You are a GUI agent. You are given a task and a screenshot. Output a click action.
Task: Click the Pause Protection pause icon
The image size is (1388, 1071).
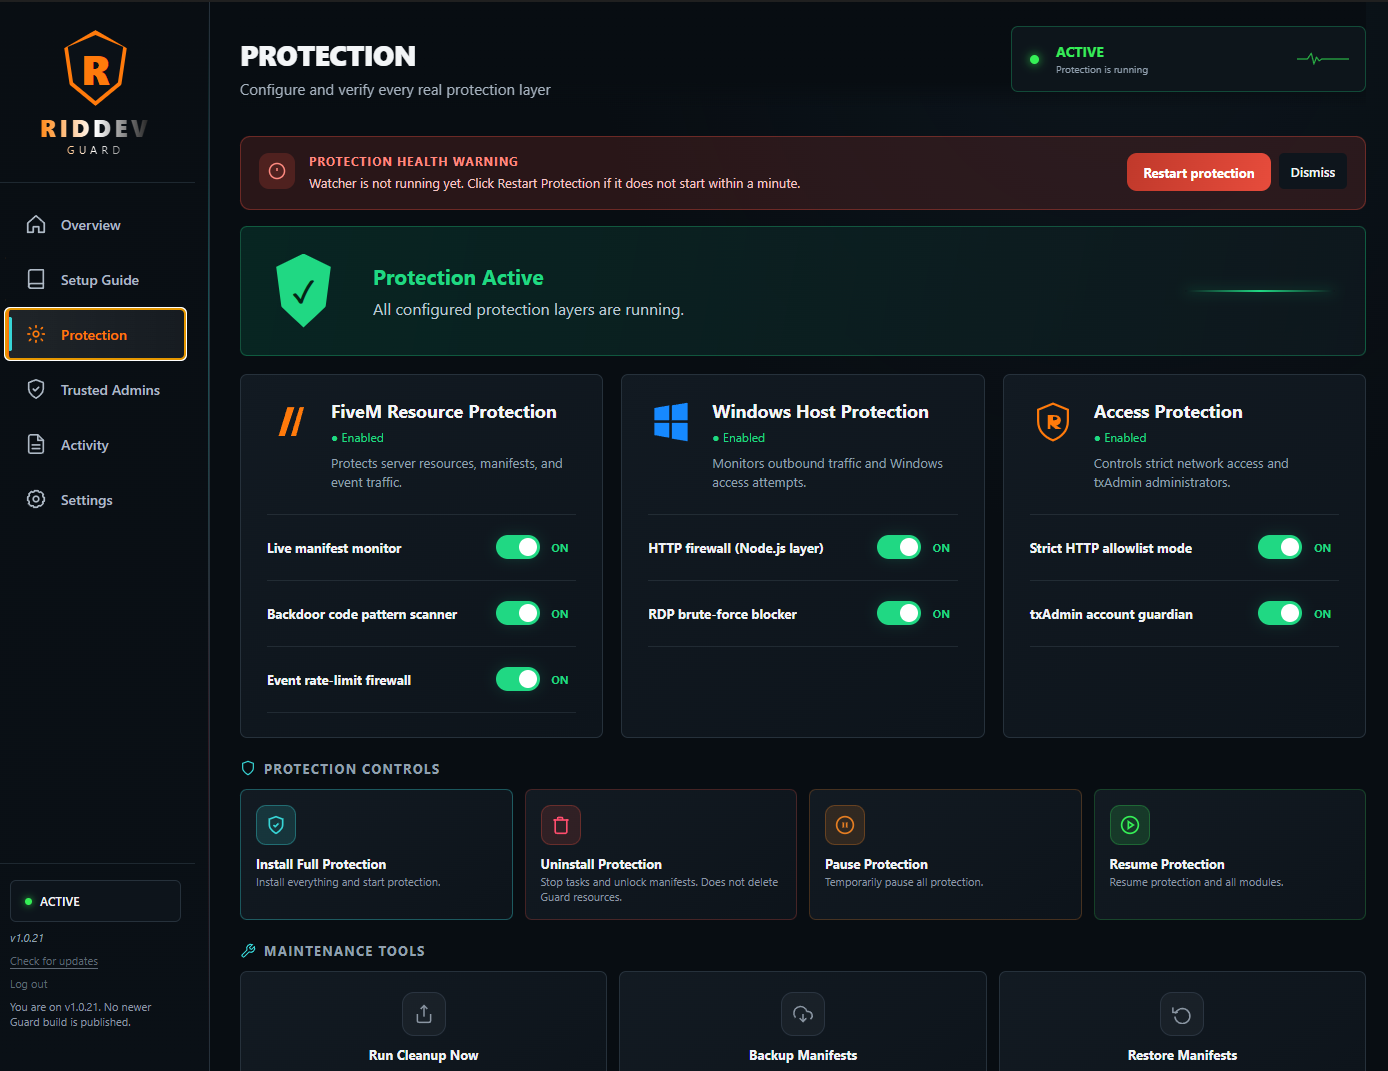click(845, 825)
